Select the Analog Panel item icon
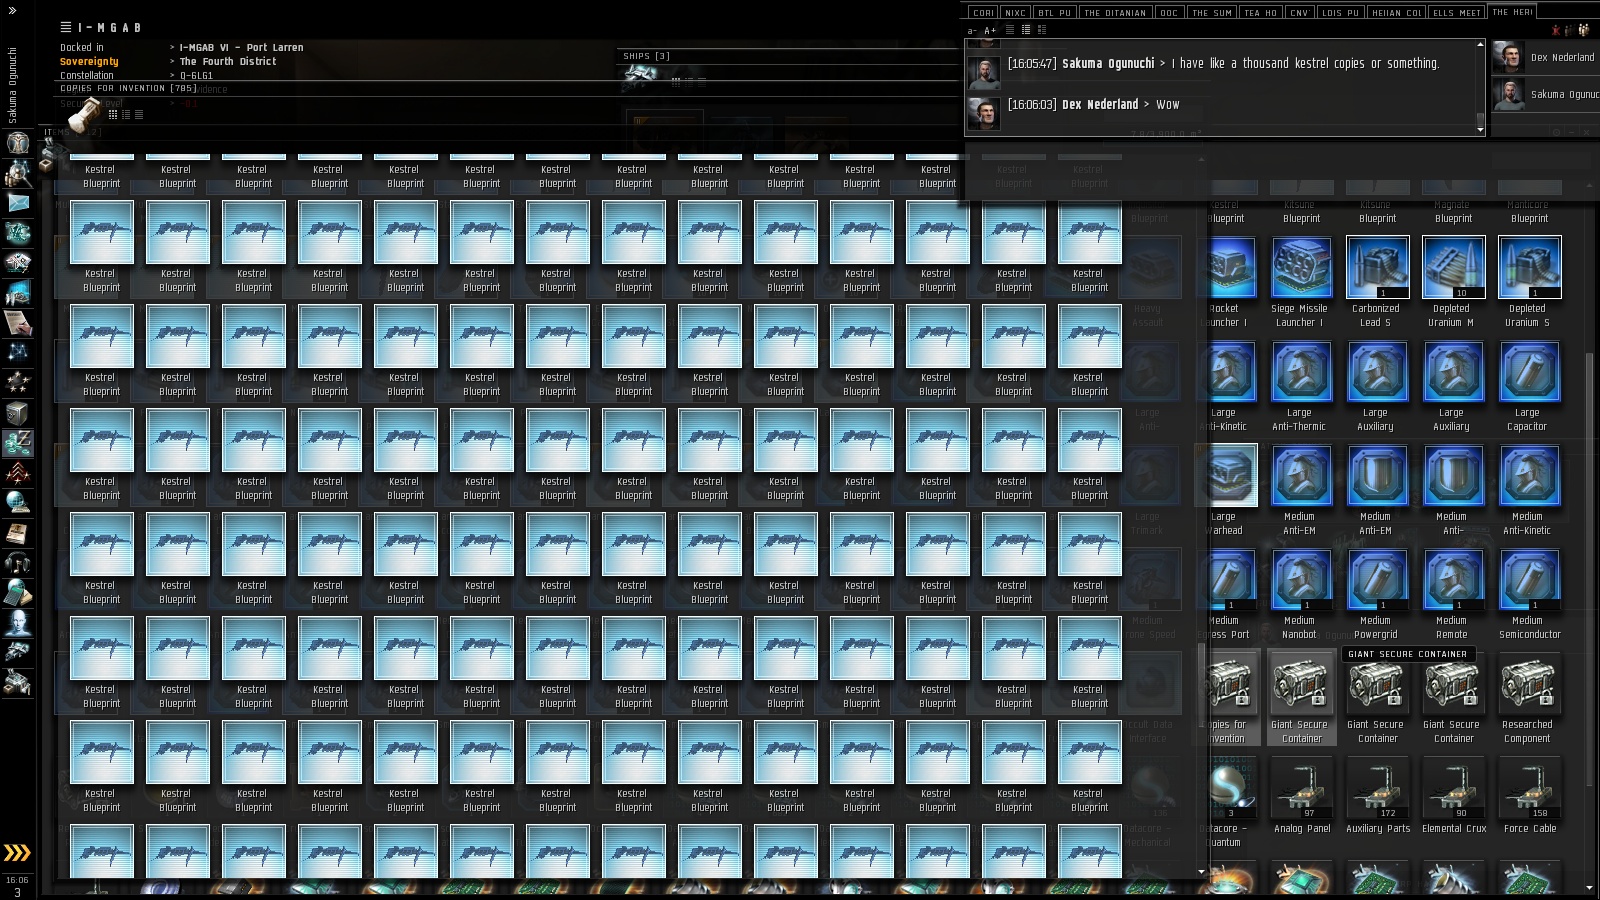The width and height of the screenshot is (1600, 900). click(x=1301, y=788)
